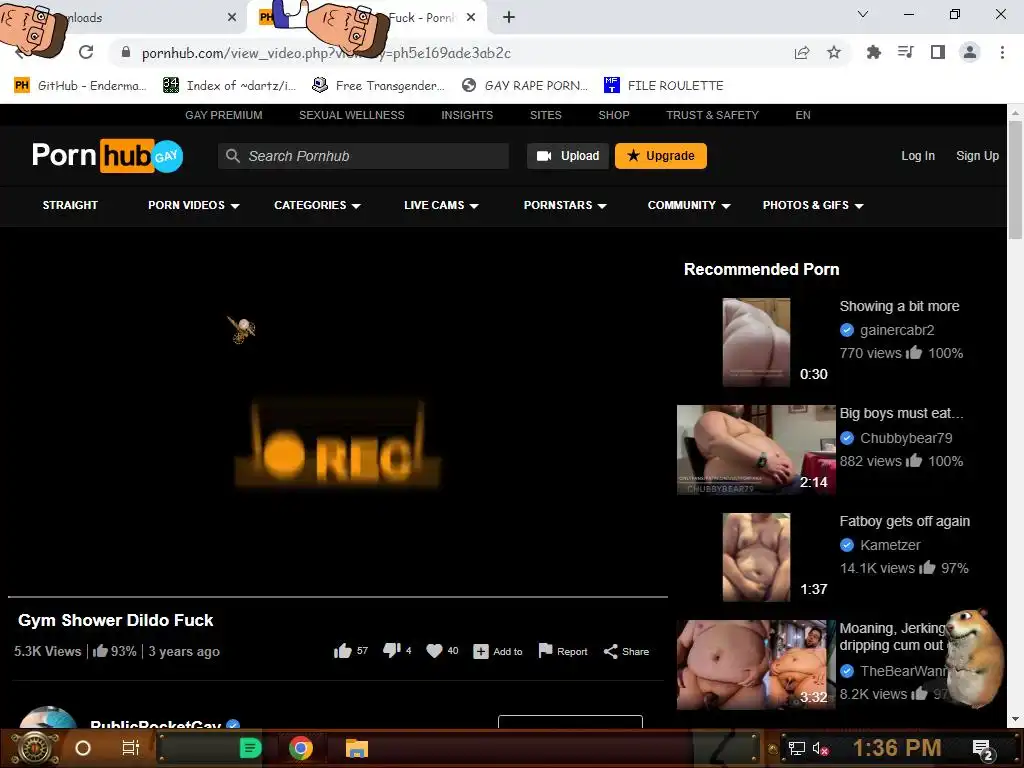This screenshot has height=768, width=1024.
Task: Open the notification center icon
Action: coord(983,750)
